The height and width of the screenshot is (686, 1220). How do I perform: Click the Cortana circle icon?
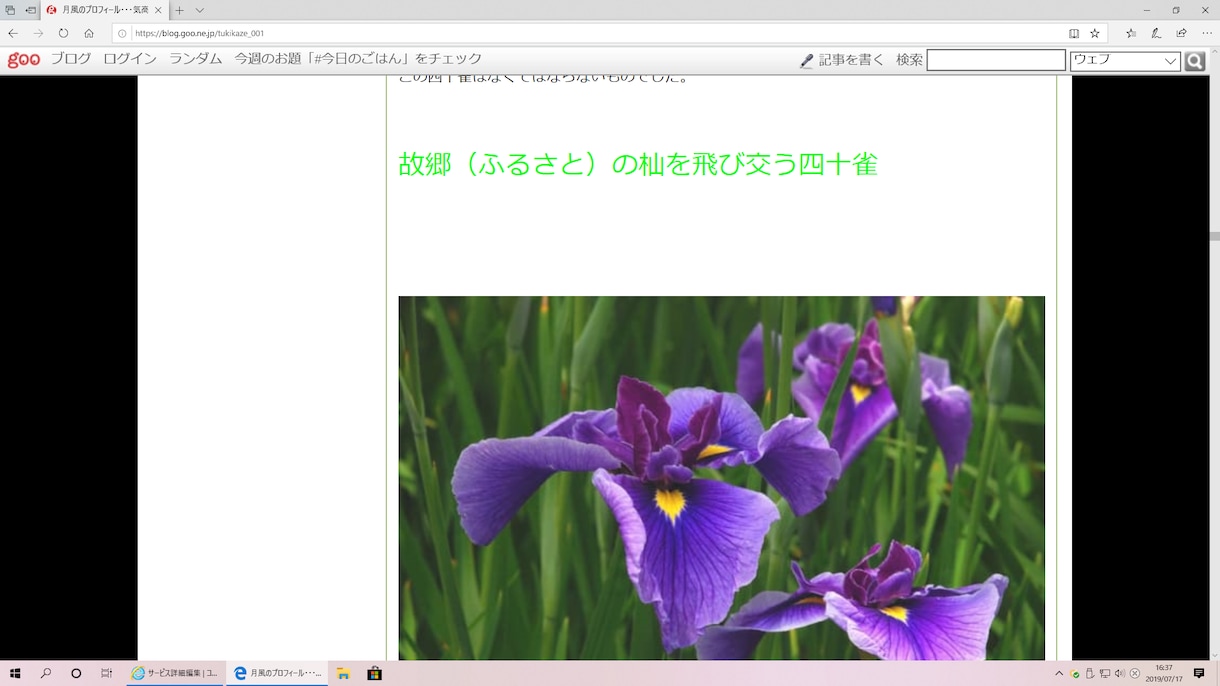(x=76, y=673)
